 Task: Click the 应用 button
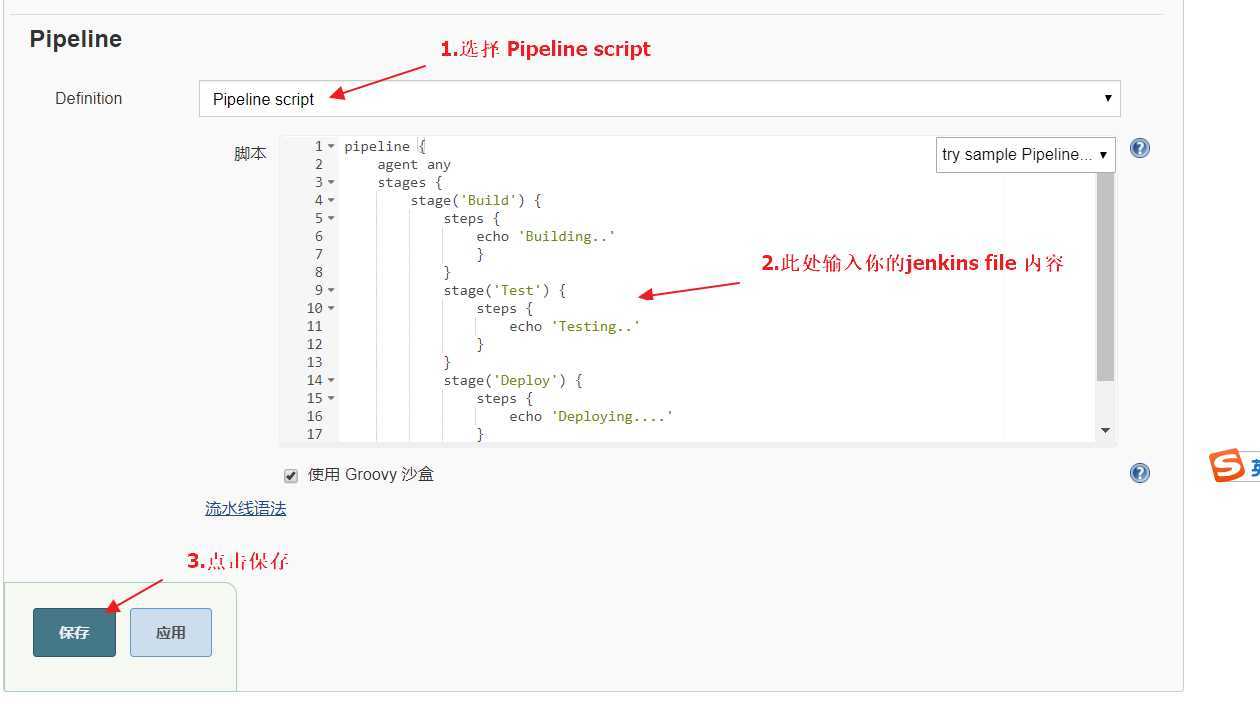[x=171, y=632]
